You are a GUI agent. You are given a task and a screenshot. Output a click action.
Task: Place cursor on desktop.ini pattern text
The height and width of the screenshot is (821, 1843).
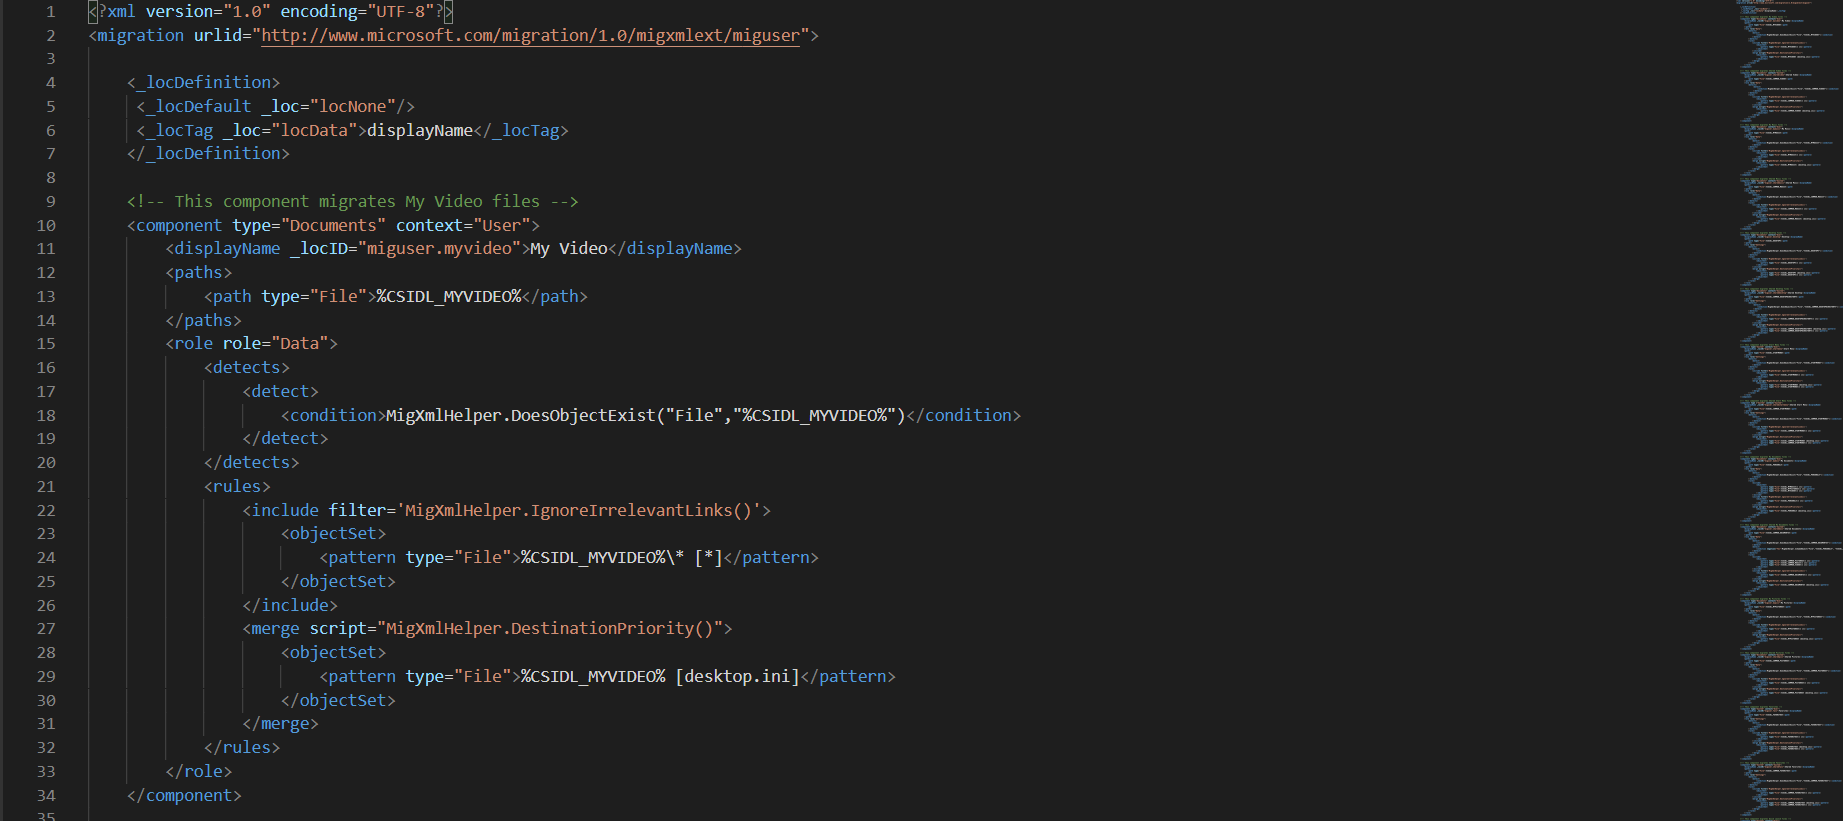coord(737,677)
